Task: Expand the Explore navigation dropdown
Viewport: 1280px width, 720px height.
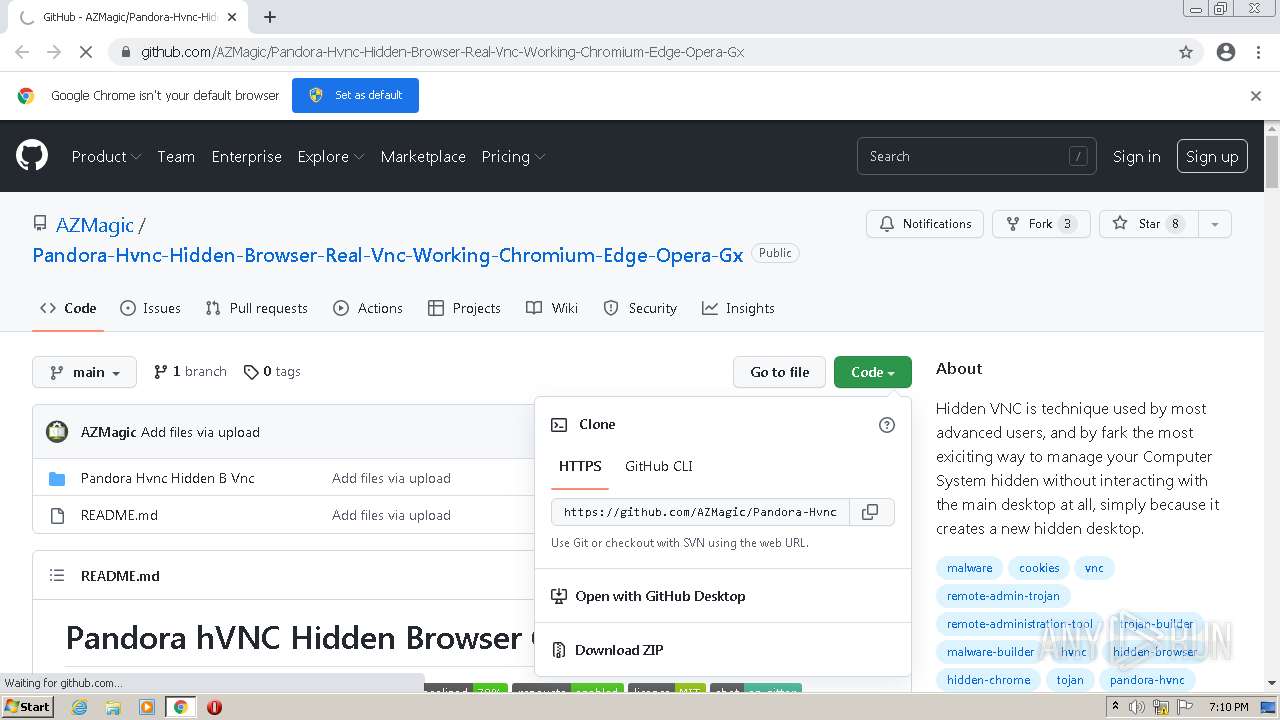Action: point(331,156)
